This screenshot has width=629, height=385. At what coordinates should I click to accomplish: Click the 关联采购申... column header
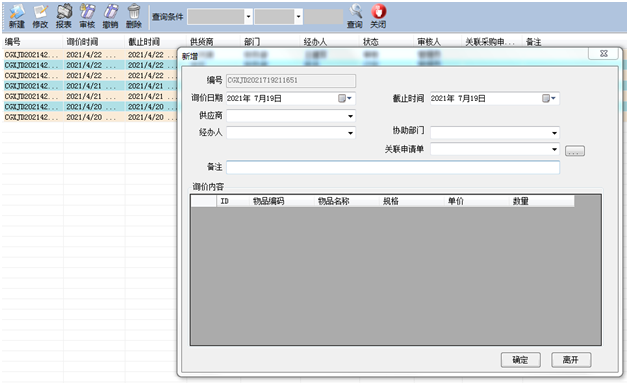(493, 42)
